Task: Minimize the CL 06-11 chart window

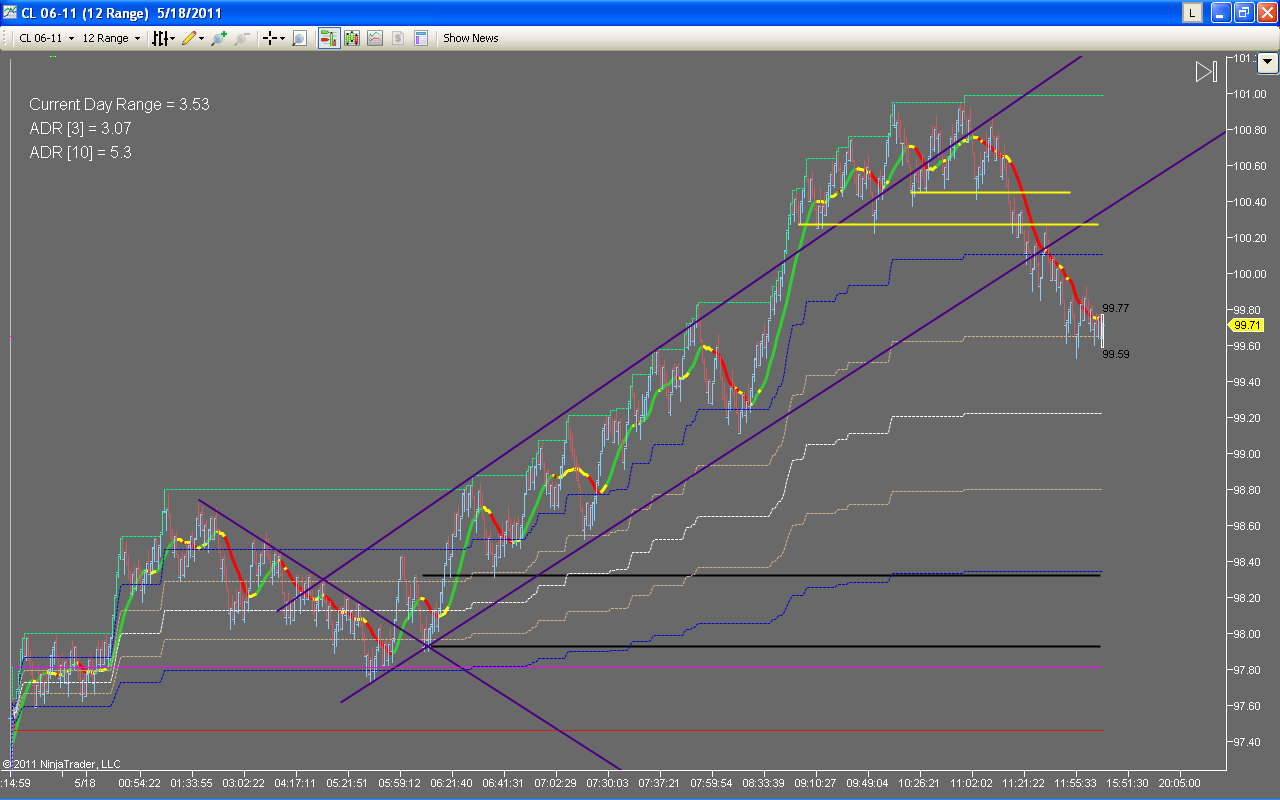Action: [1221, 13]
